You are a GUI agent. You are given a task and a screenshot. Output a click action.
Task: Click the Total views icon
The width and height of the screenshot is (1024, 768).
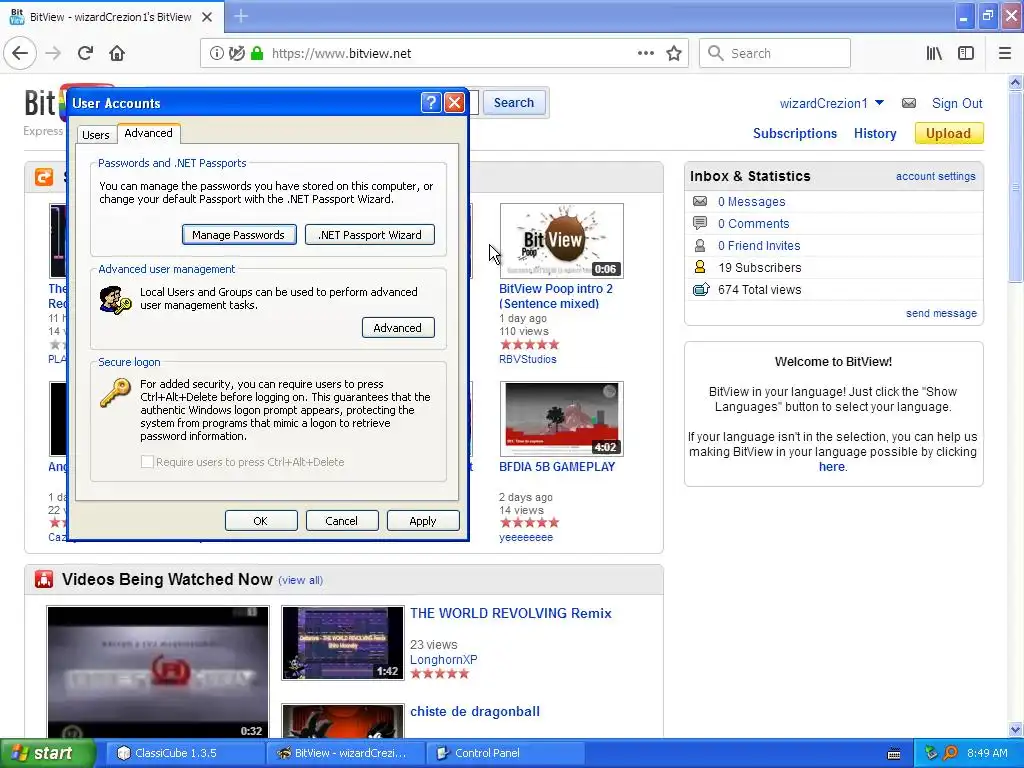pyautogui.click(x=701, y=289)
